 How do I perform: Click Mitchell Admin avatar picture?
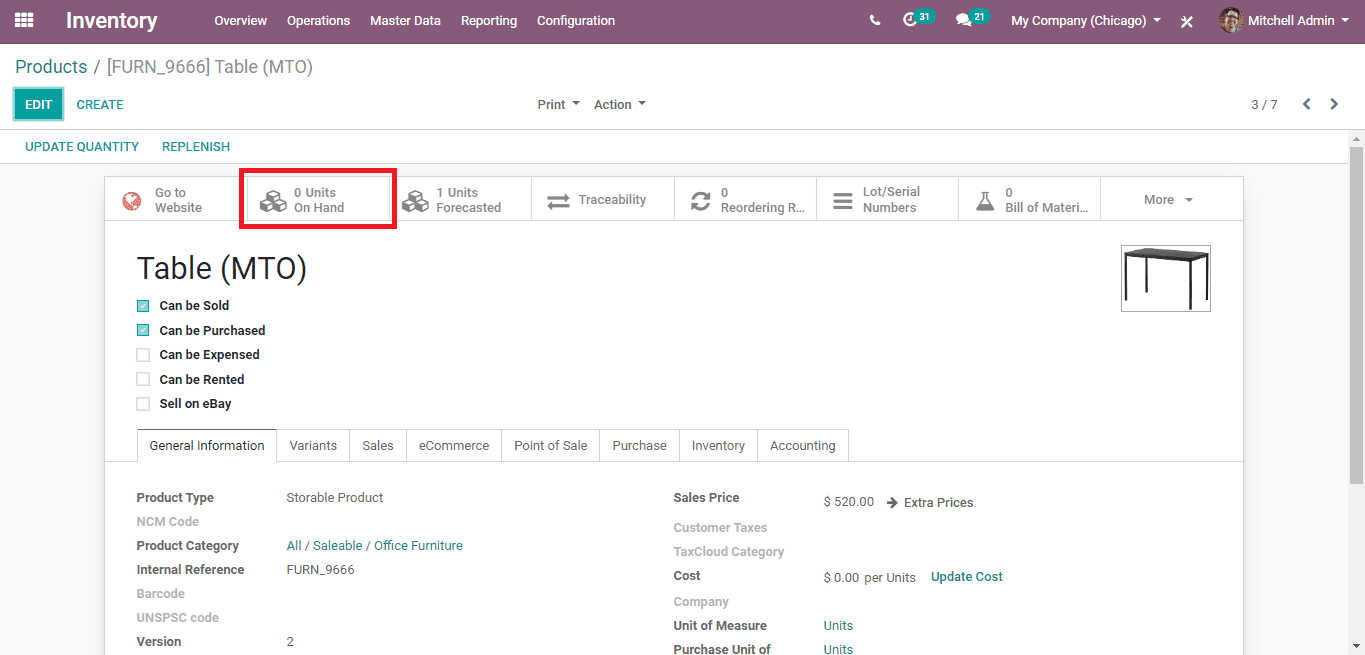pos(1231,20)
